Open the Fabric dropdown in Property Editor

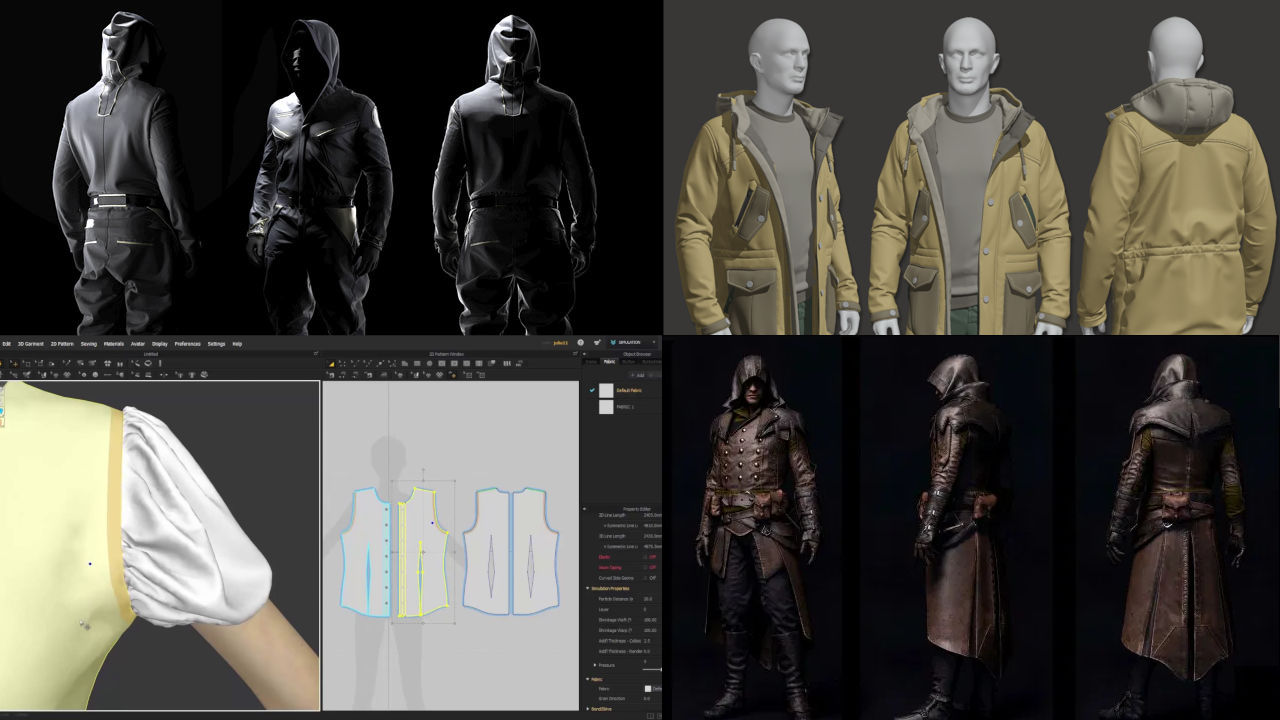(x=652, y=689)
